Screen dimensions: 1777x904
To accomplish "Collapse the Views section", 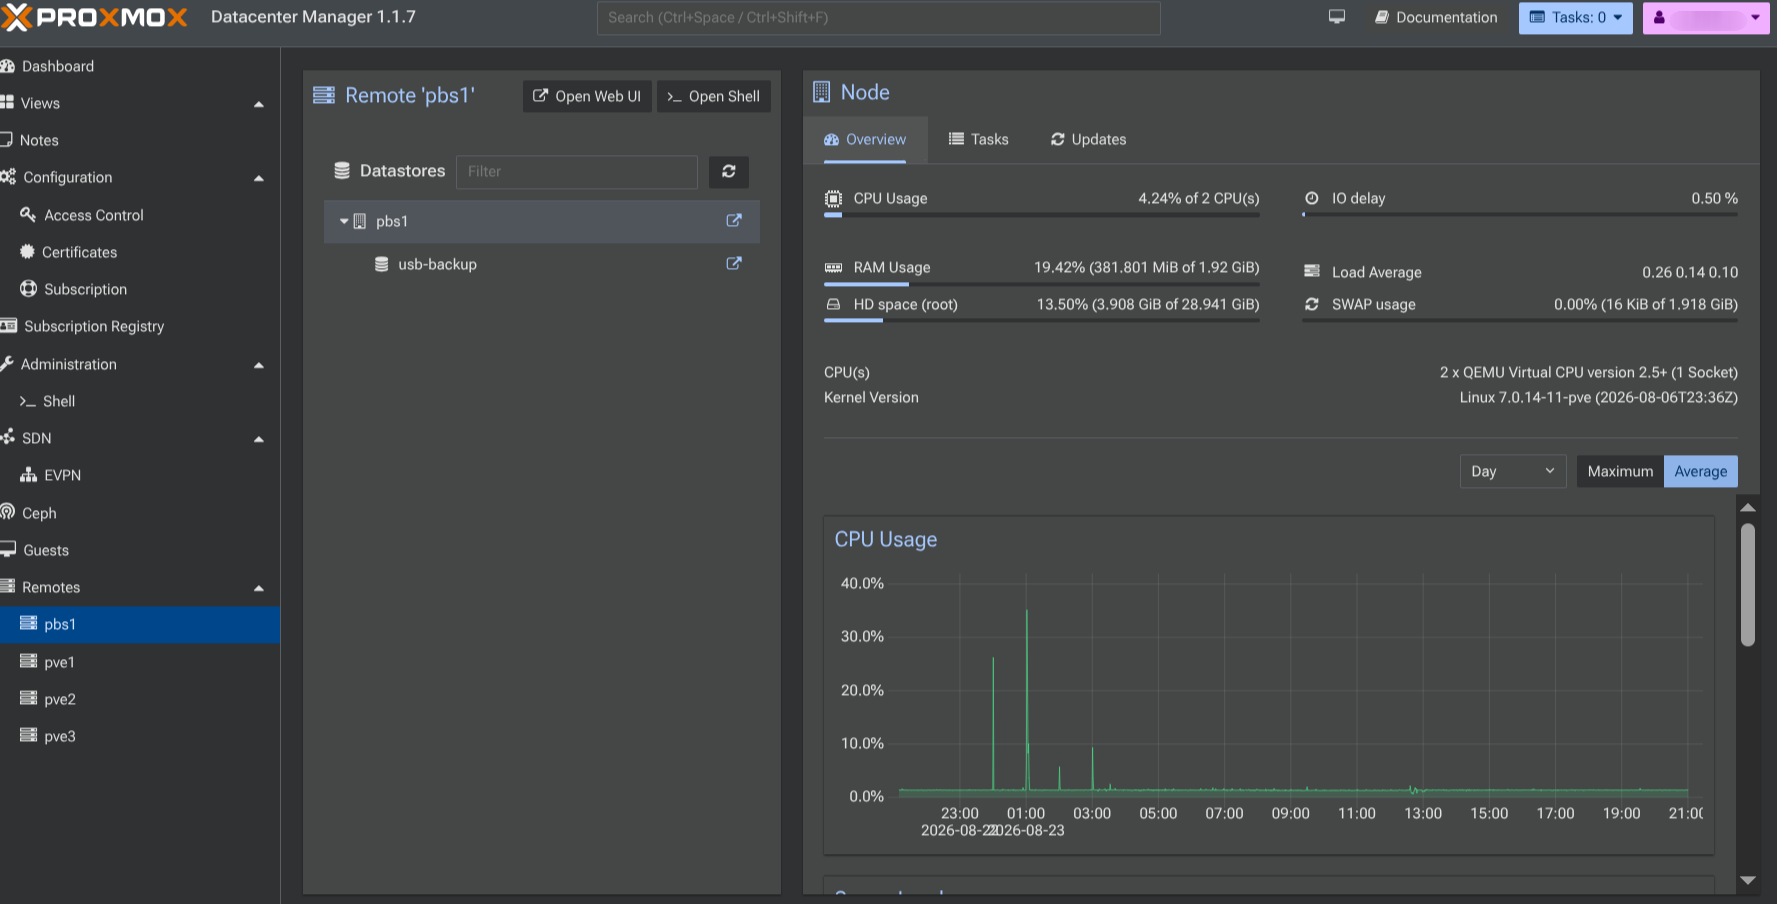I will point(259,104).
